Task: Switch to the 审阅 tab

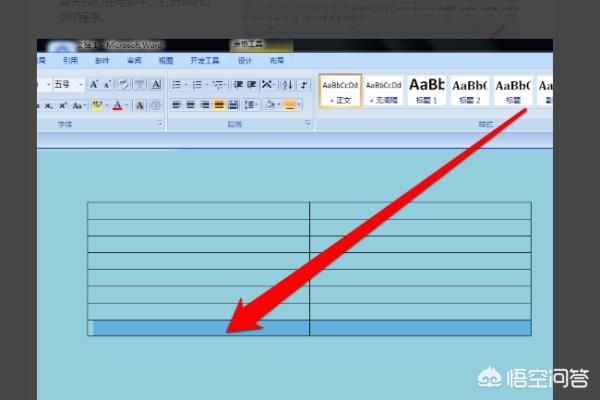Action: [x=134, y=60]
